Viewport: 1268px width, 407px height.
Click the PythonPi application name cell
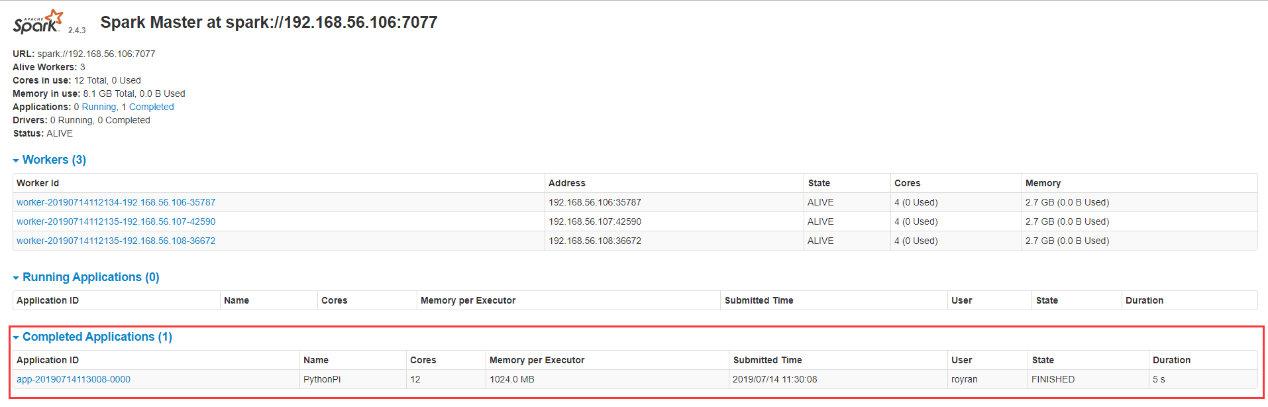coord(324,380)
